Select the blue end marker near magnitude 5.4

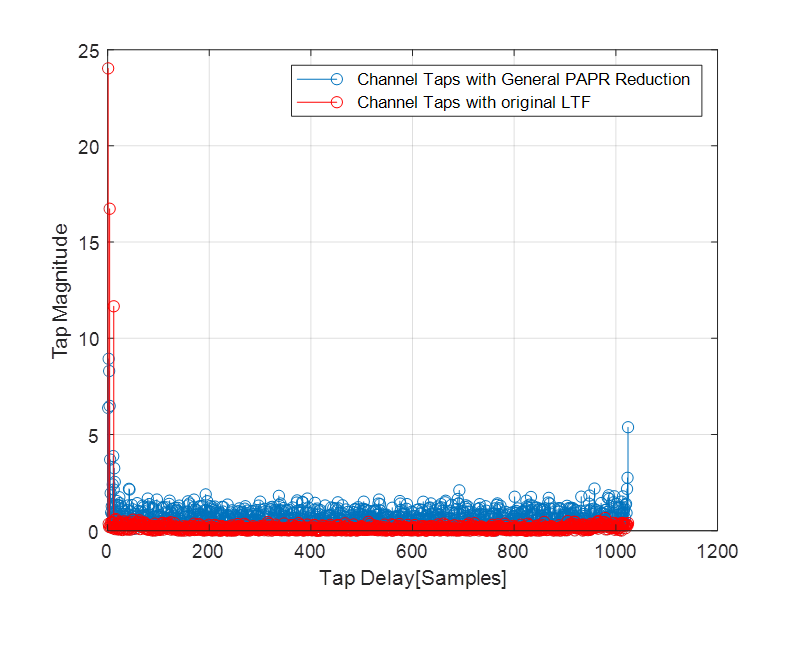[628, 427]
